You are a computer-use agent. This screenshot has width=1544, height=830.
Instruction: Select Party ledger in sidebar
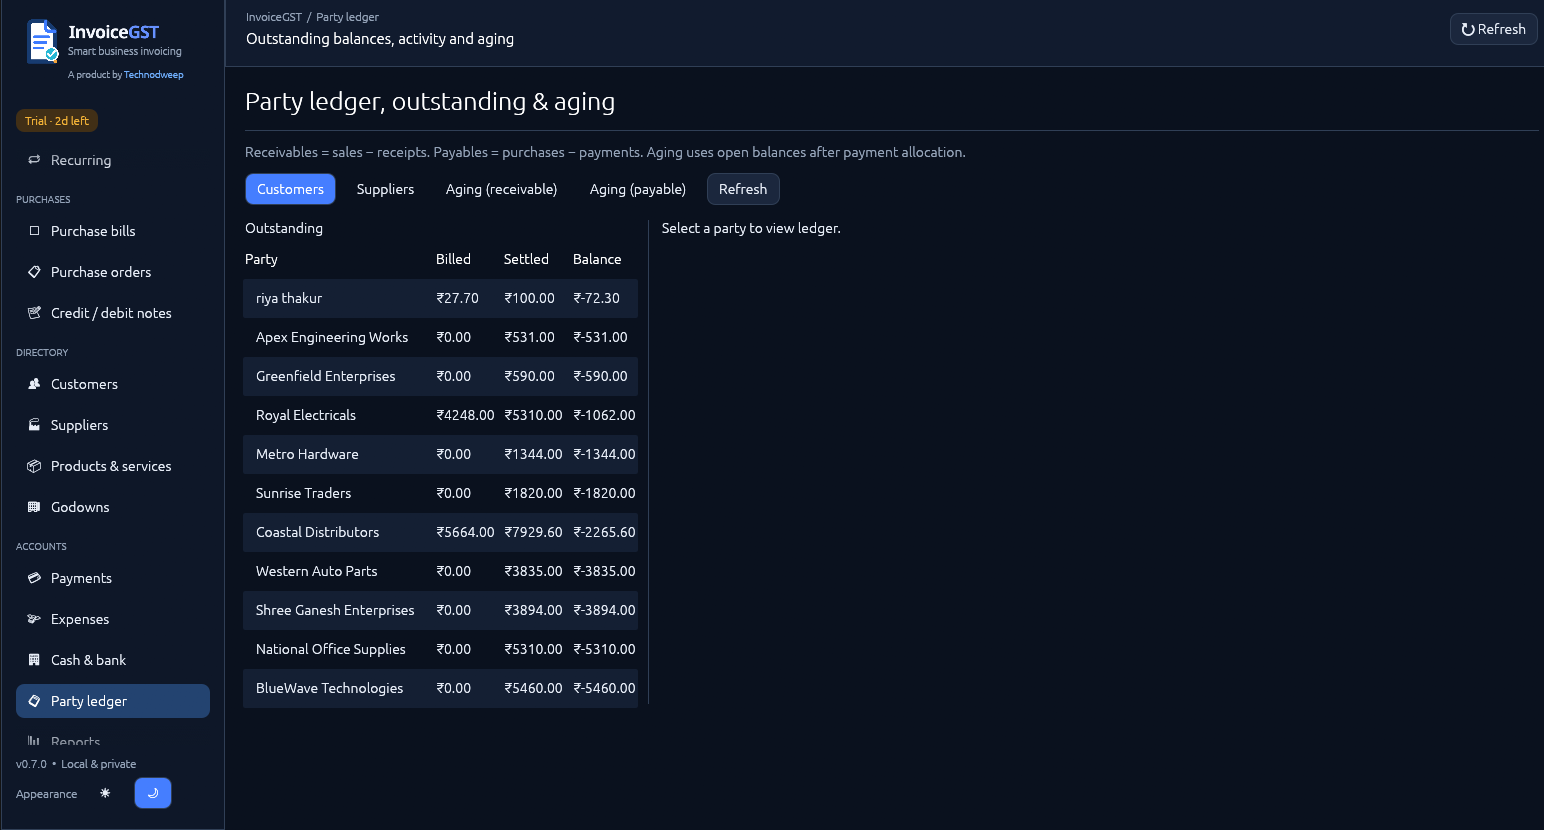pos(113,701)
